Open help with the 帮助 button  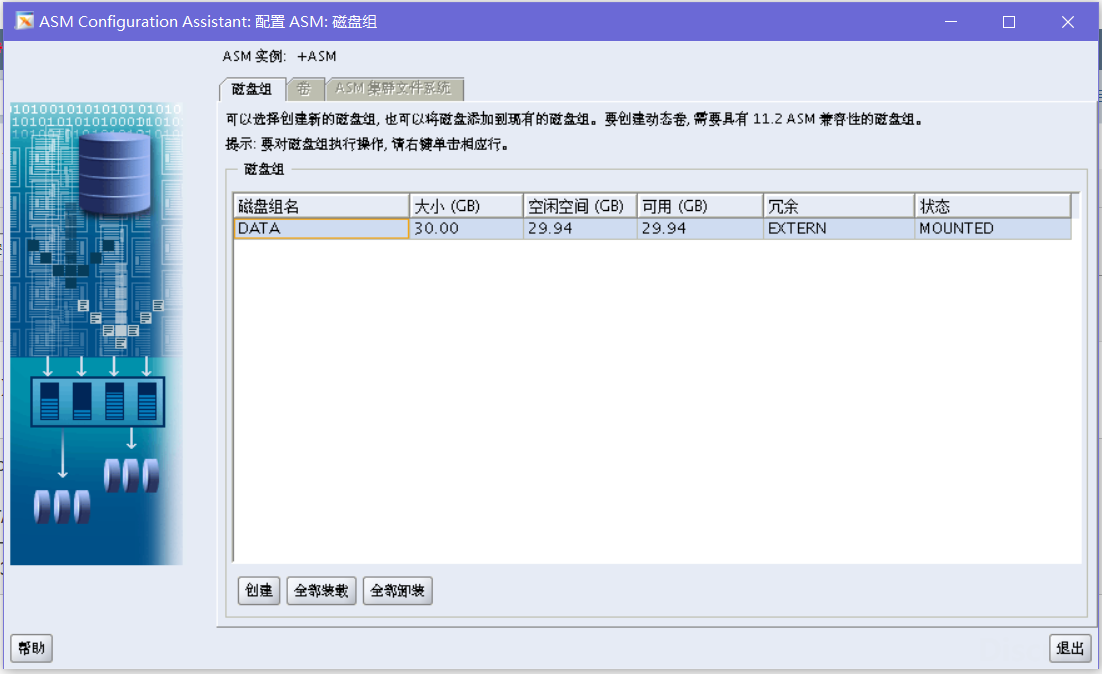(x=31, y=649)
